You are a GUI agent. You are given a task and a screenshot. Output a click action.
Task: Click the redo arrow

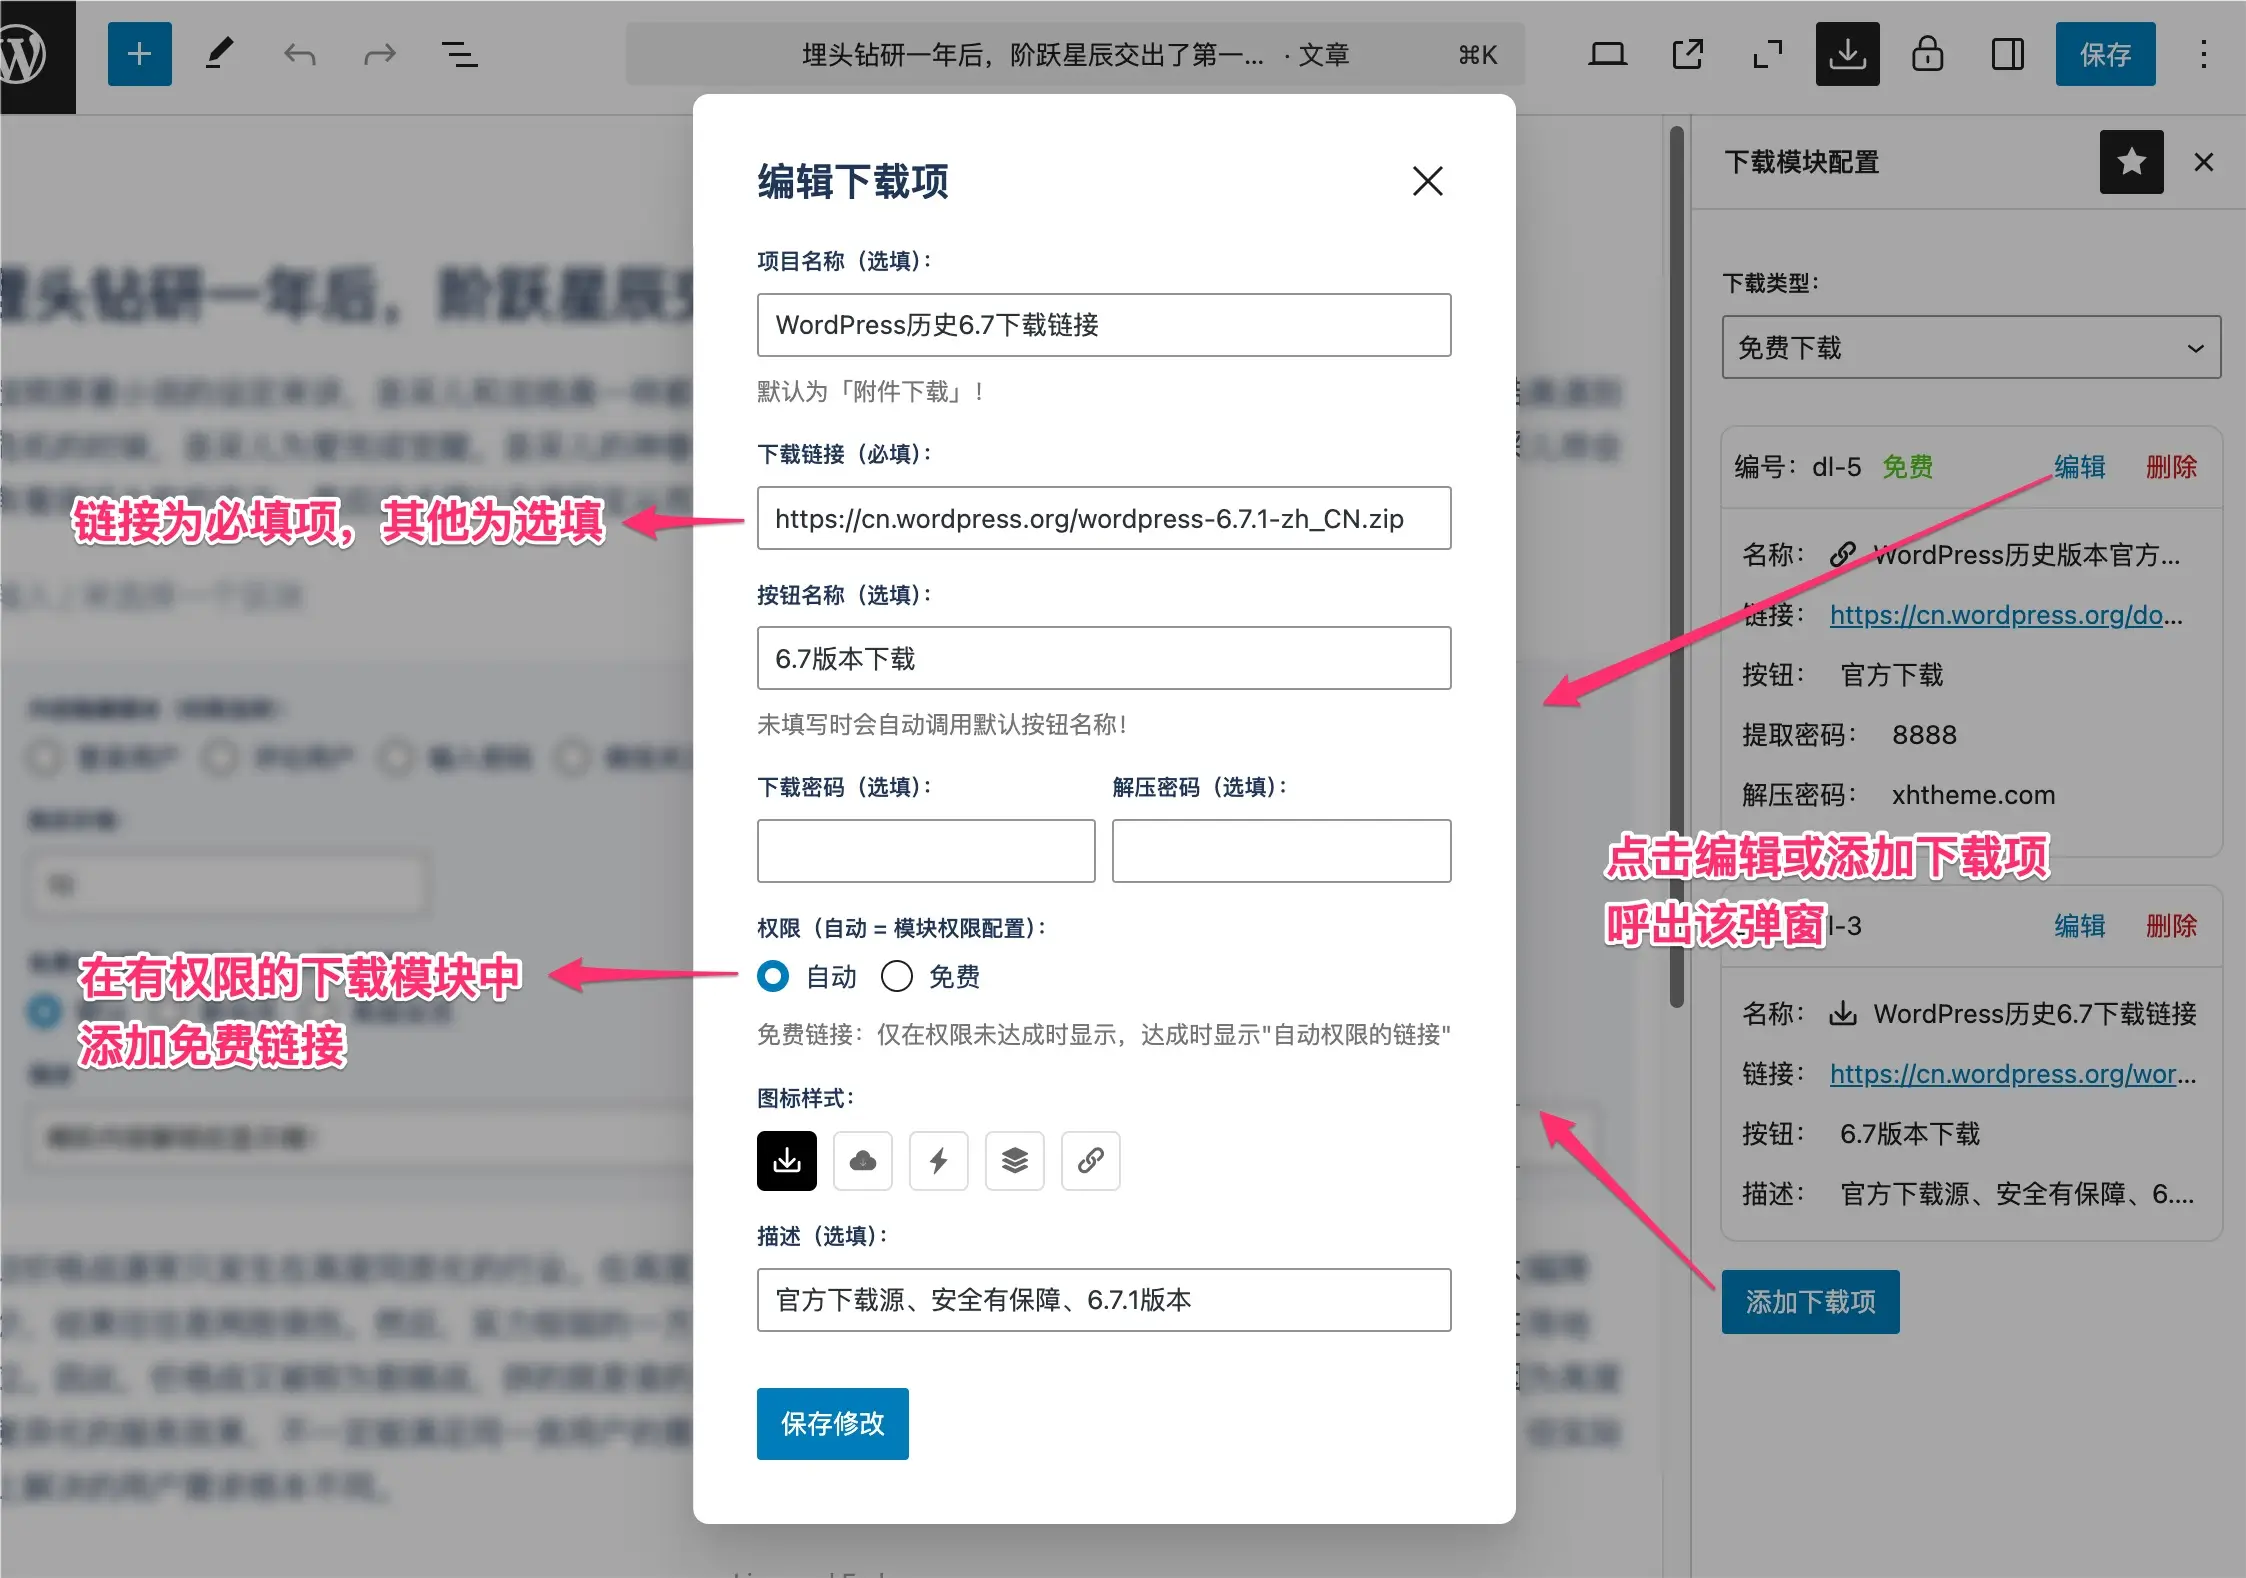coord(379,54)
